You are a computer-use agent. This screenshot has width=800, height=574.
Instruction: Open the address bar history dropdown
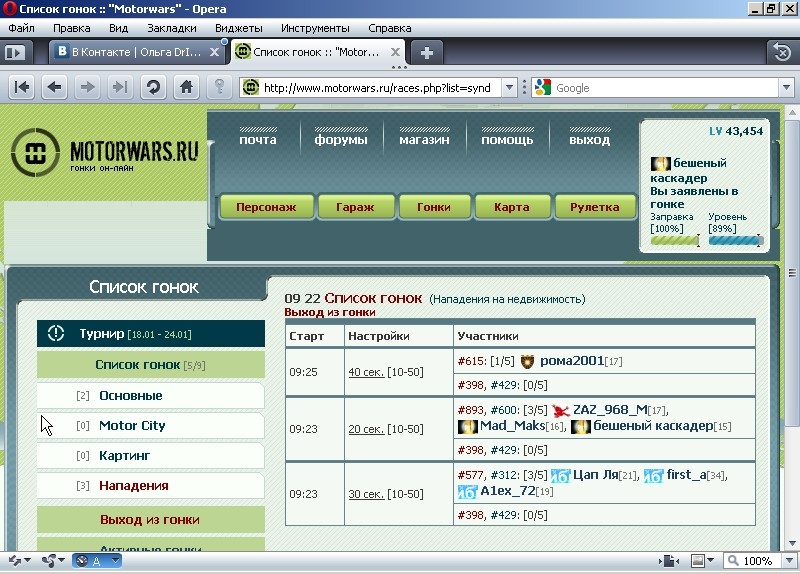509,88
